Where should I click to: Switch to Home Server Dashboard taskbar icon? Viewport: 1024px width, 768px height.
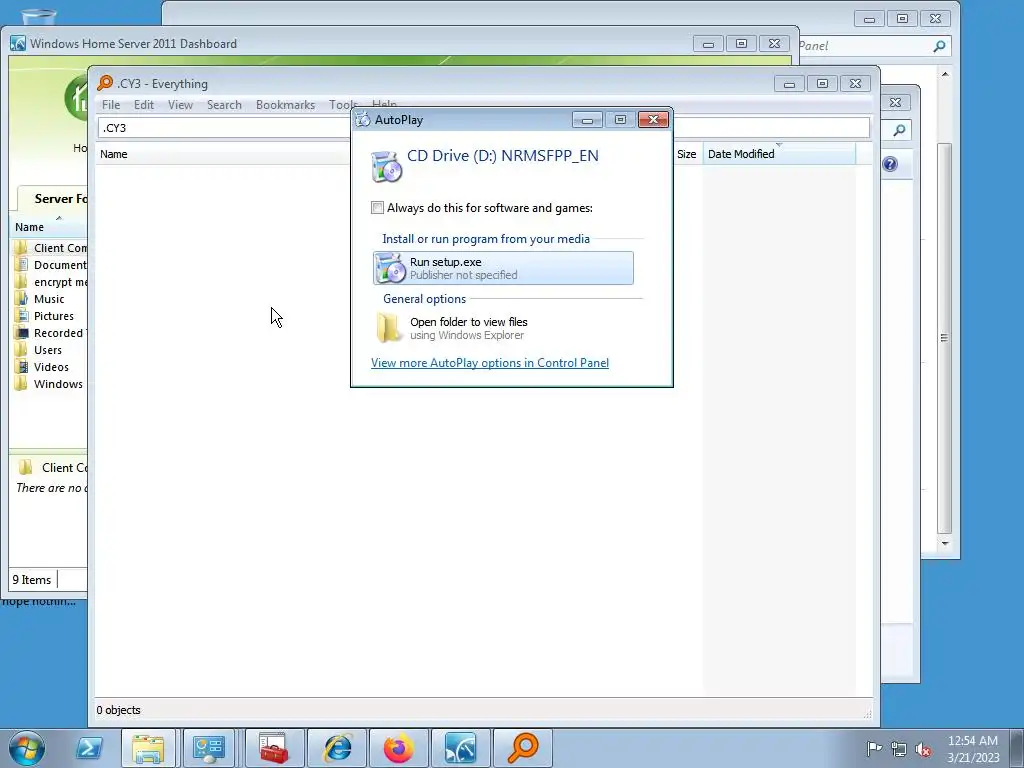(x=461, y=748)
